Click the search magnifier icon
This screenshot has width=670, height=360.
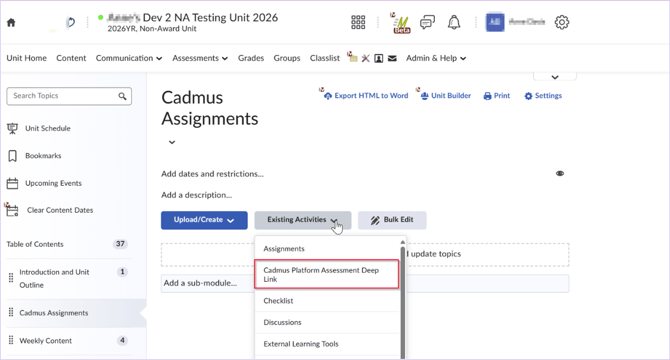122,96
